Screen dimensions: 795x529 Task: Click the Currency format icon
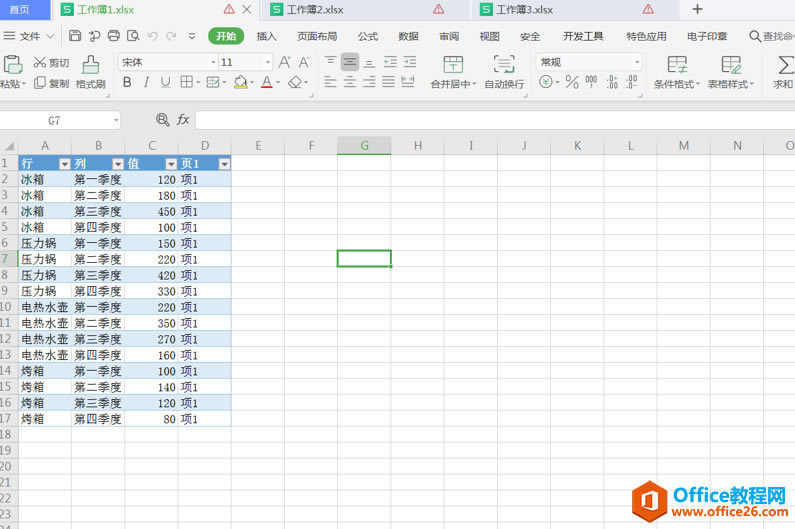click(546, 82)
